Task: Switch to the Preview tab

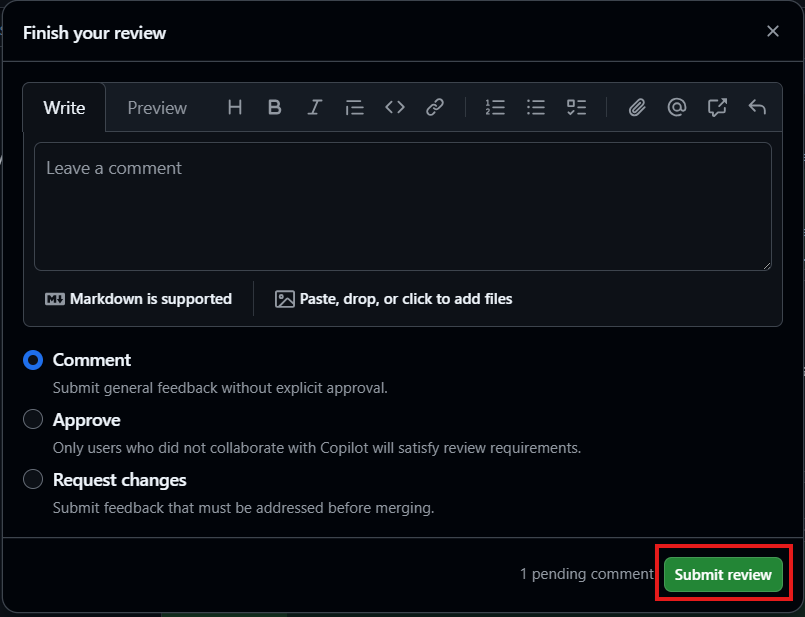Action: pyautogui.click(x=157, y=108)
